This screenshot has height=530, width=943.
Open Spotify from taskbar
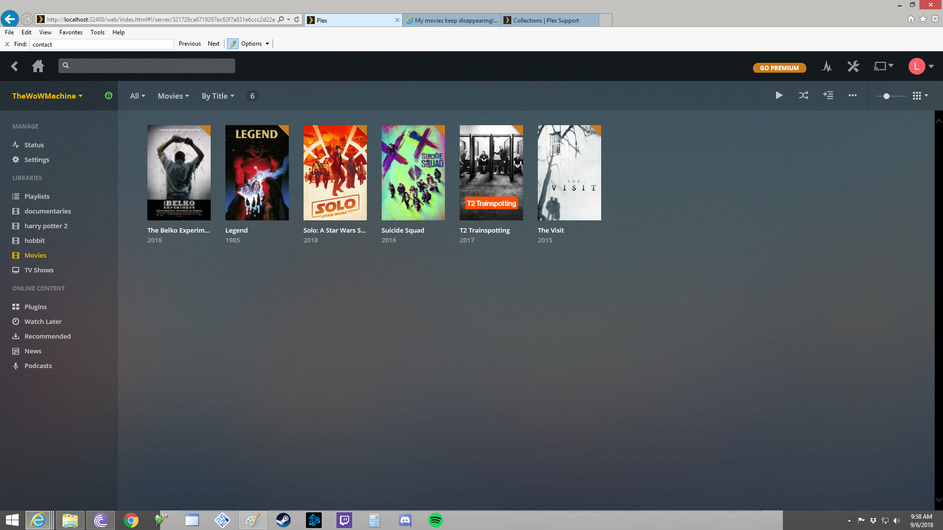pos(435,520)
